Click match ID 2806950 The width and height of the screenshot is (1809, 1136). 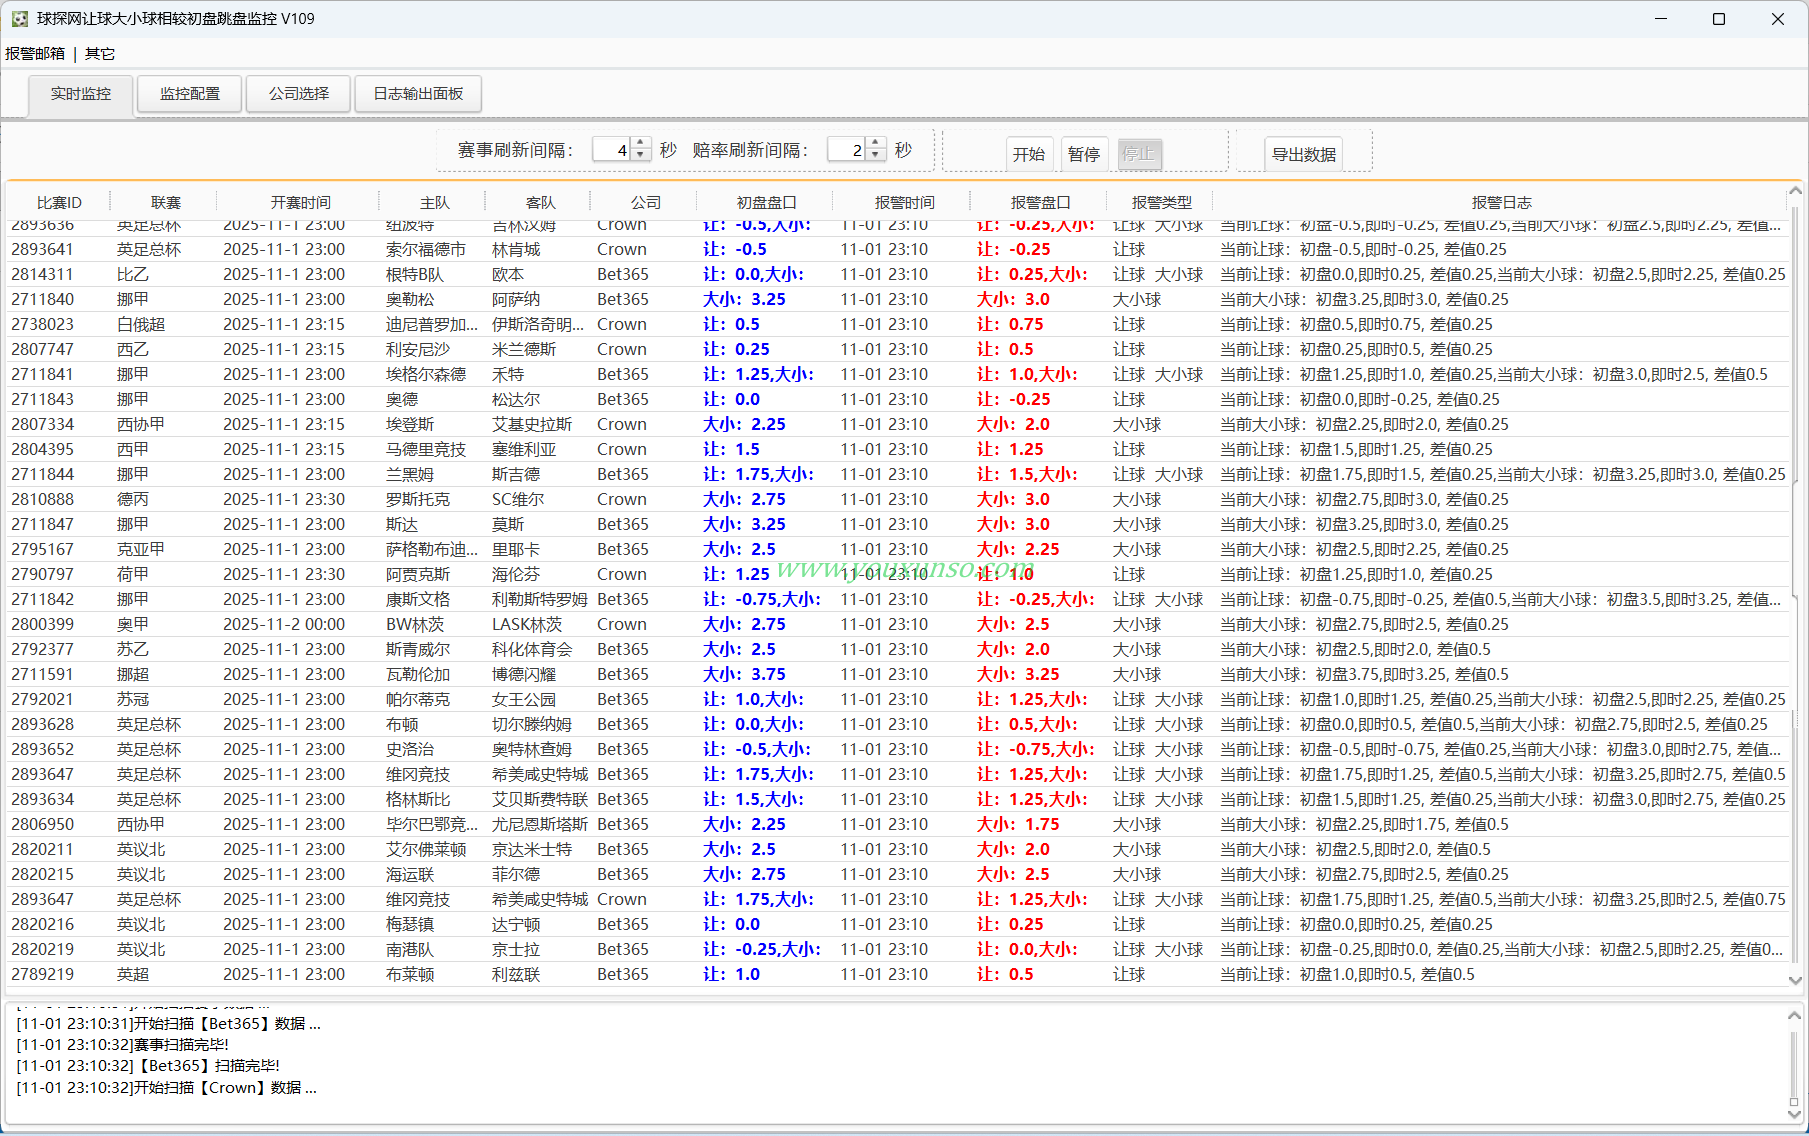(x=42, y=825)
